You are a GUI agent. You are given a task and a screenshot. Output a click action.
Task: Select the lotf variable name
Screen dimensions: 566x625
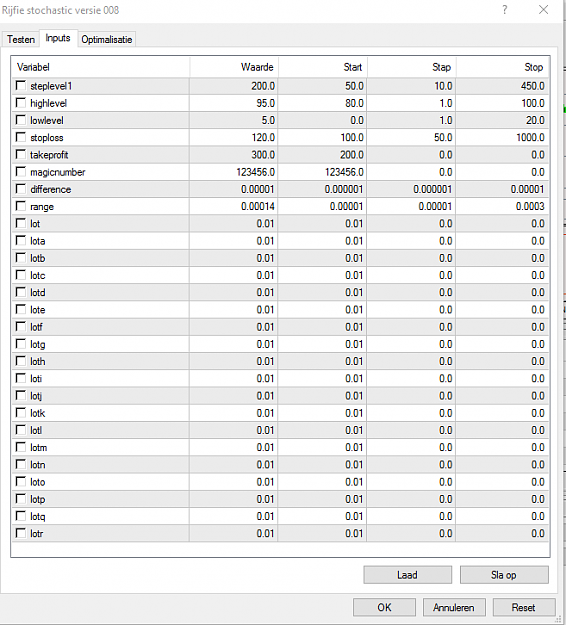coord(36,327)
